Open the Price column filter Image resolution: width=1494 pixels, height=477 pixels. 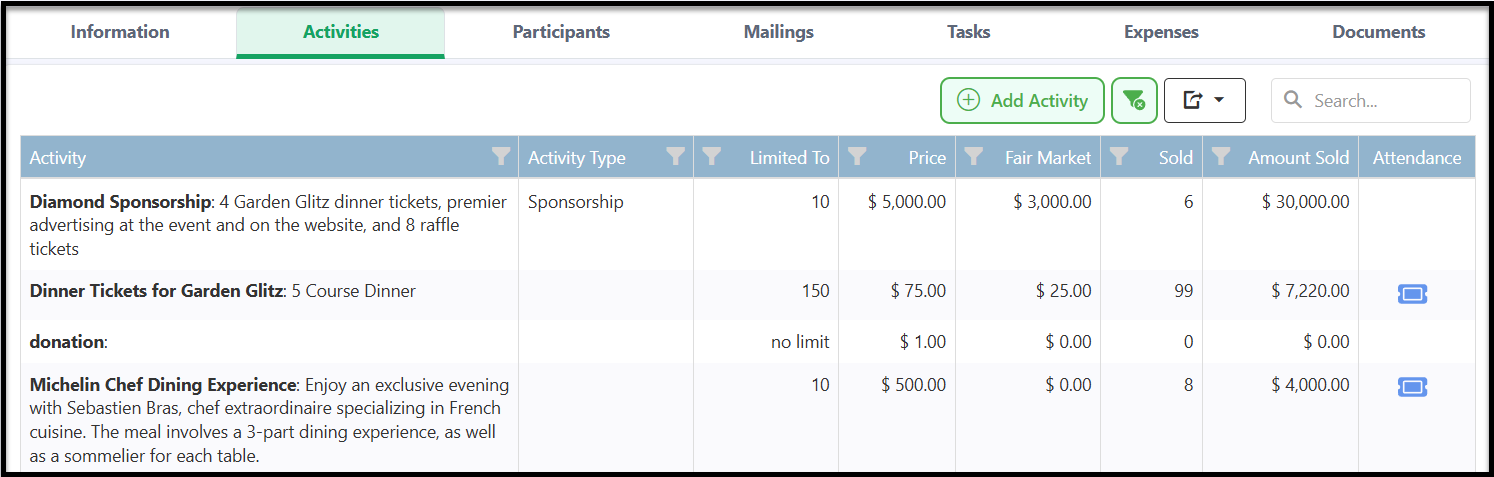click(x=857, y=156)
